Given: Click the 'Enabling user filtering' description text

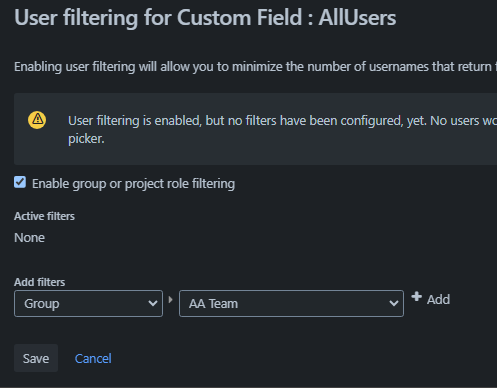Looking at the screenshot, I should (x=255, y=67).
